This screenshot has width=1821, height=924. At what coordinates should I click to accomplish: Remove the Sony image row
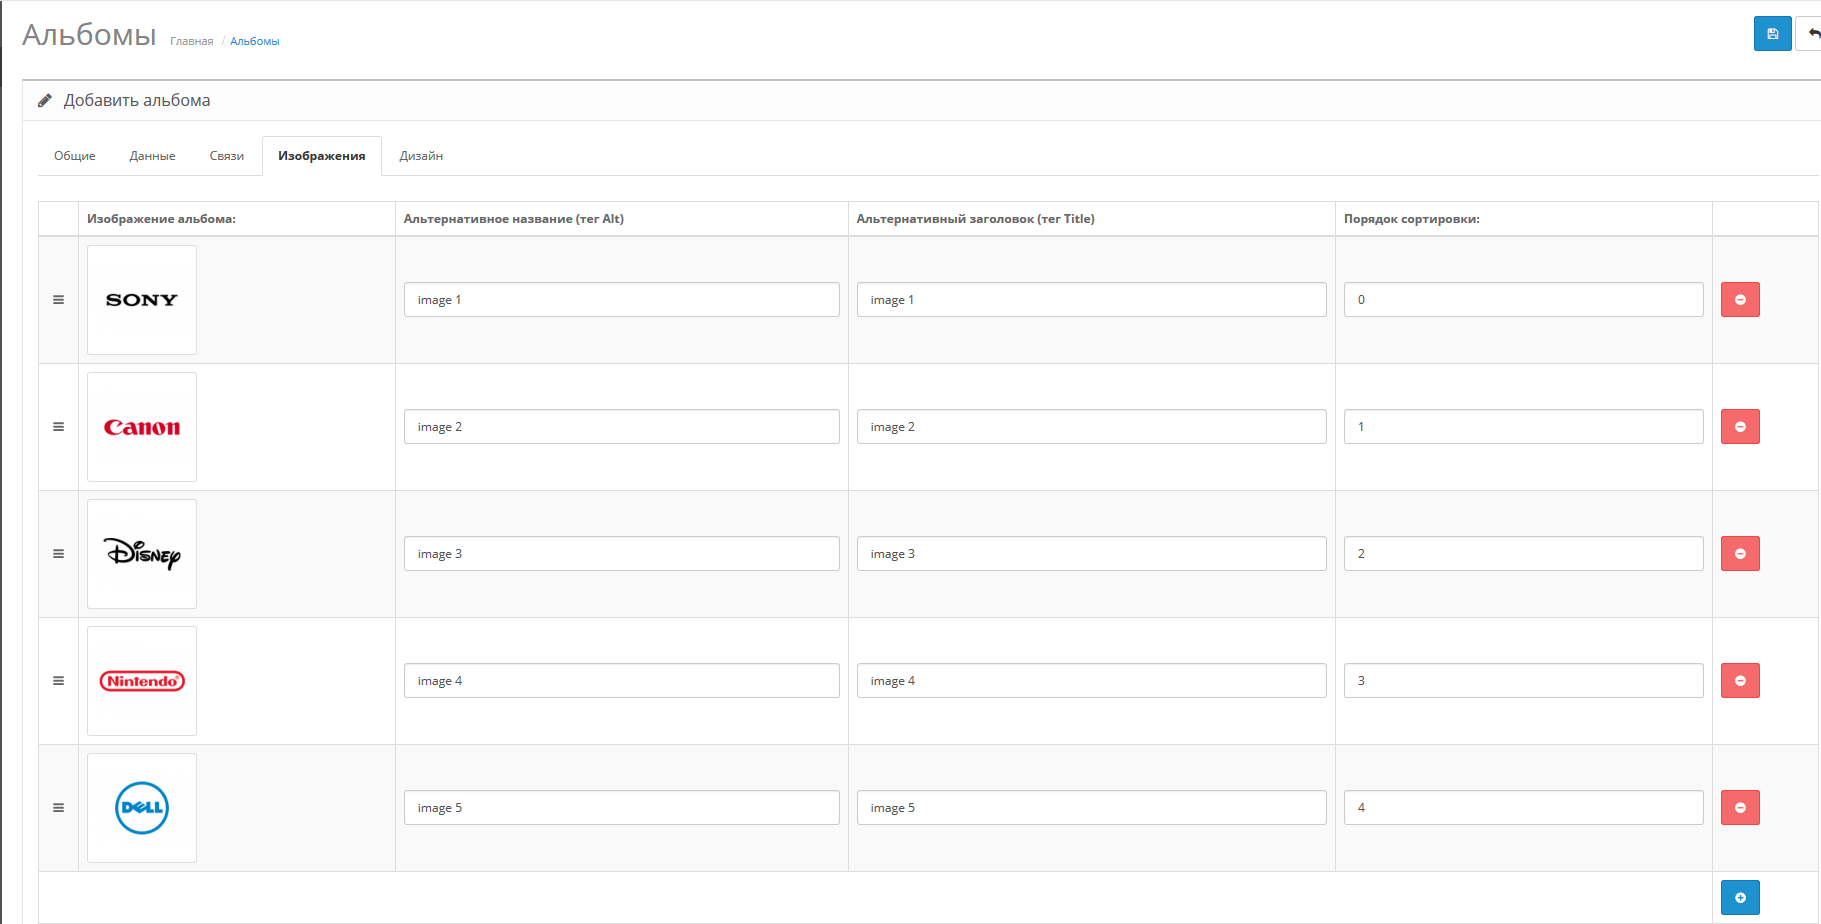coord(1739,300)
